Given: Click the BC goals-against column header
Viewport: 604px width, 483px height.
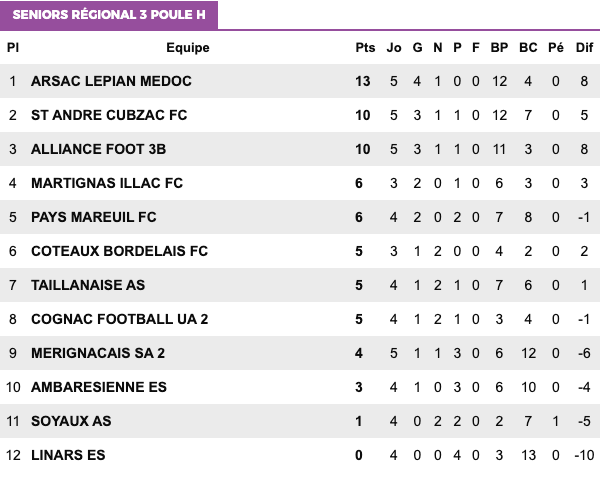Looking at the screenshot, I should tap(529, 47).
